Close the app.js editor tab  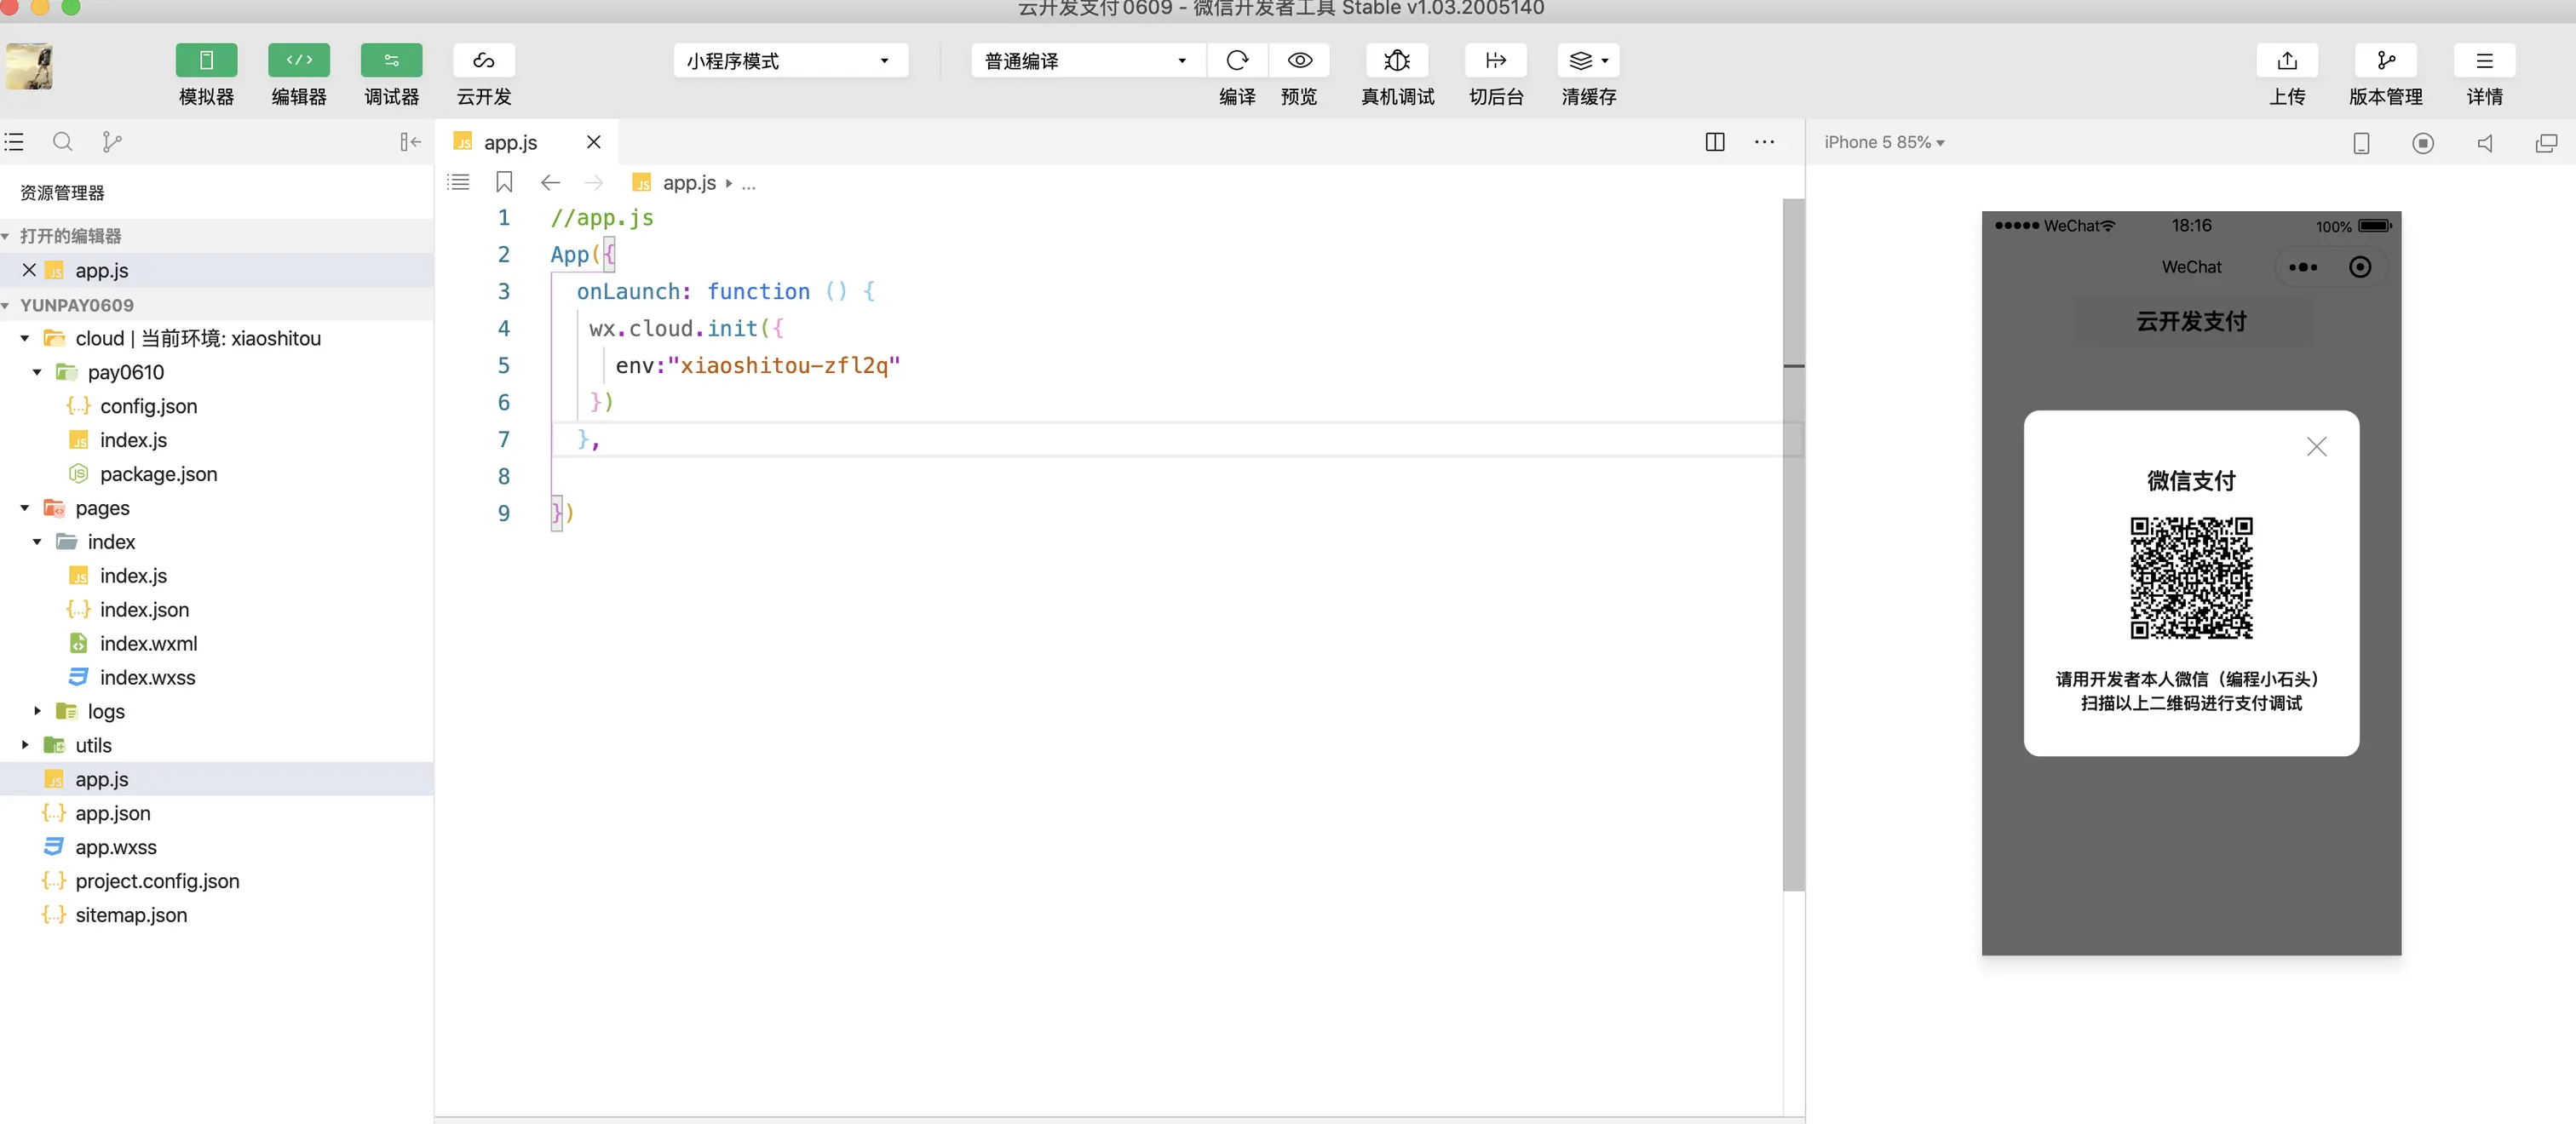[x=593, y=142]
